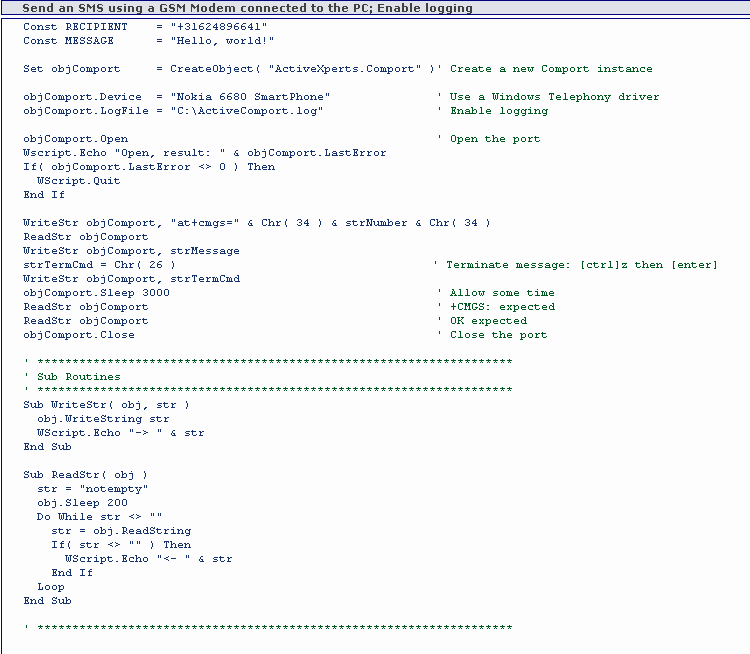Click the If( str <> "" ) Then line

(121, 545)
